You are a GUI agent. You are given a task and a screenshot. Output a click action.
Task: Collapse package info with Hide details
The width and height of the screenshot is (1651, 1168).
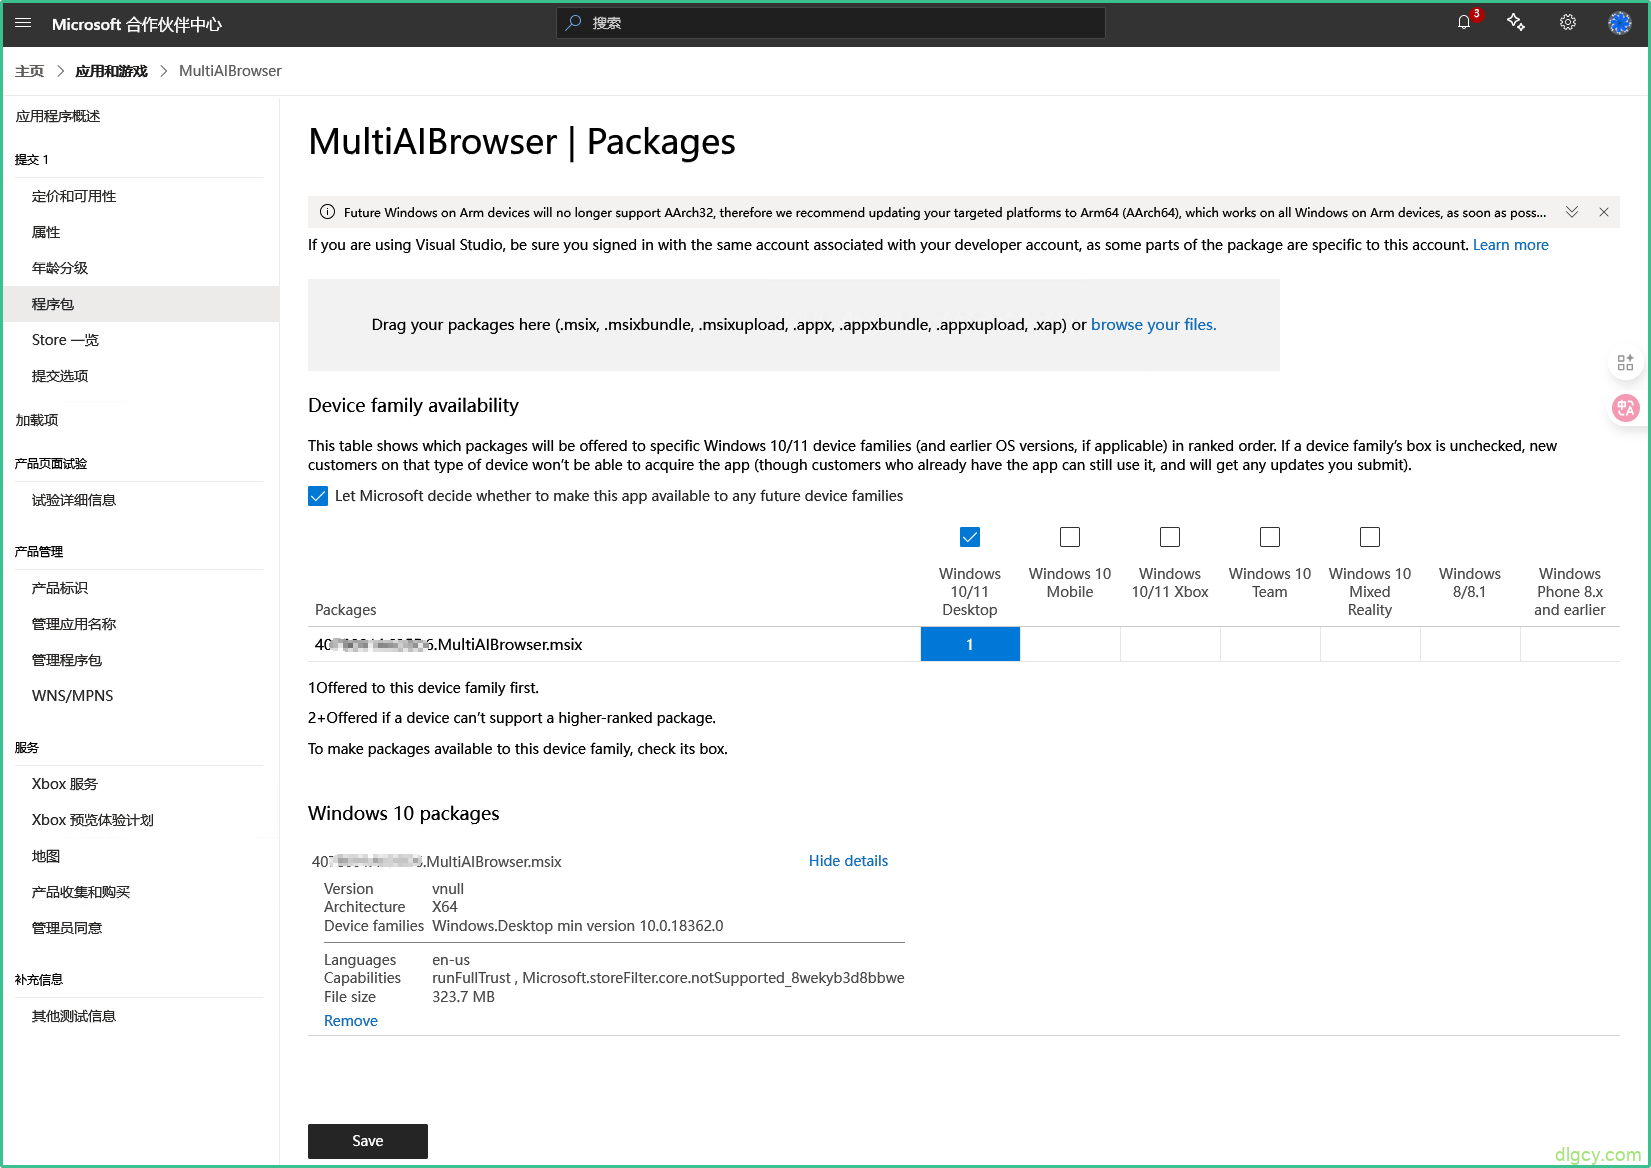point(848,861)
